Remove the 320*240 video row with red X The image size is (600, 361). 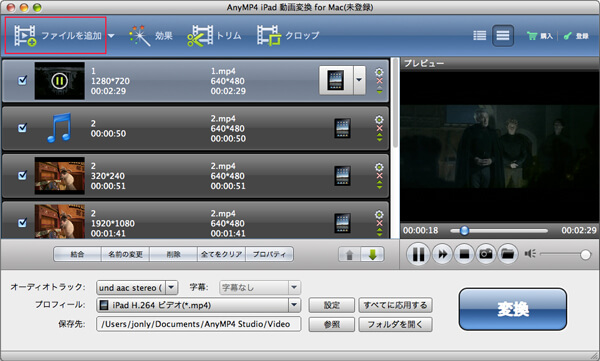click(x=379, y=176)
